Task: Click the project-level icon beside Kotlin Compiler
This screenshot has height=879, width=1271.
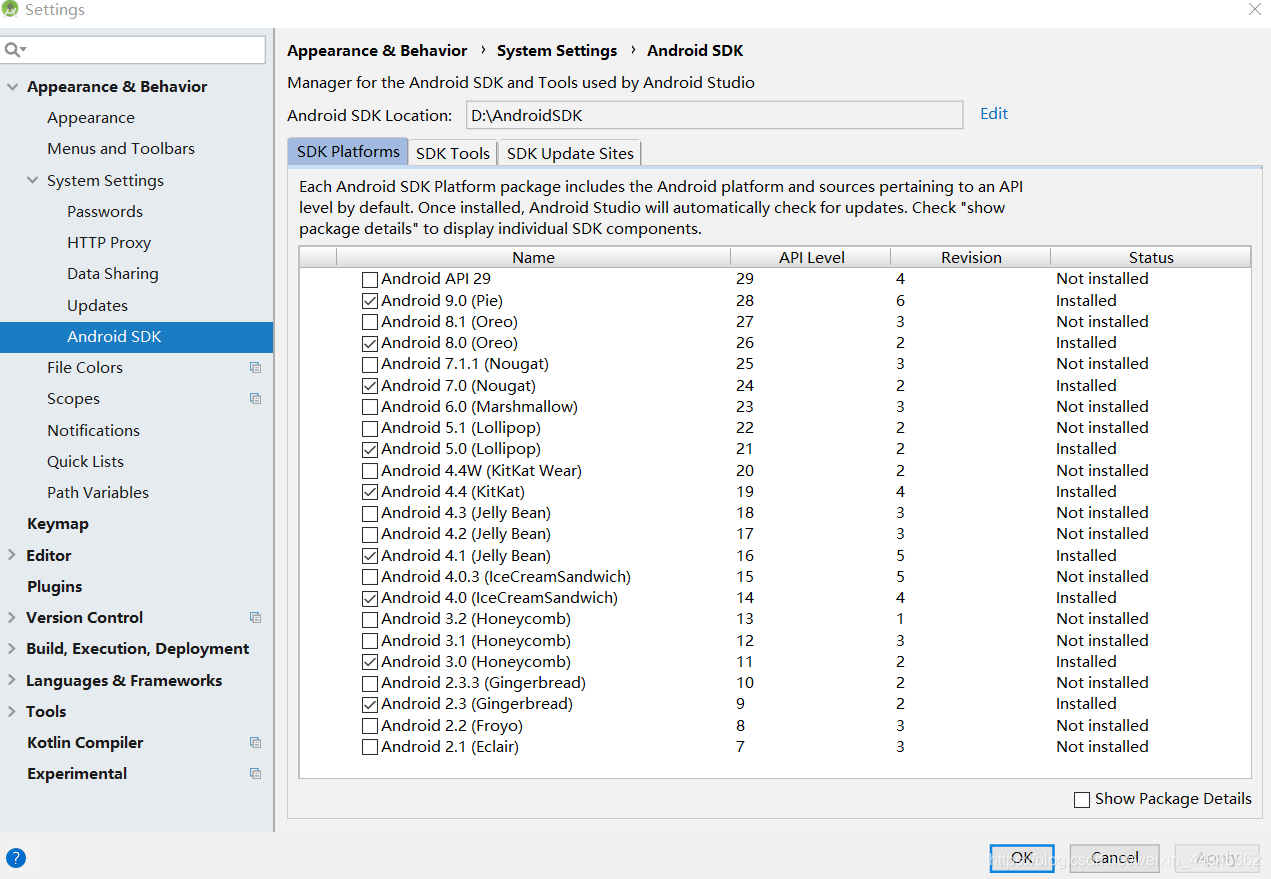Action: tap(255, 743)
